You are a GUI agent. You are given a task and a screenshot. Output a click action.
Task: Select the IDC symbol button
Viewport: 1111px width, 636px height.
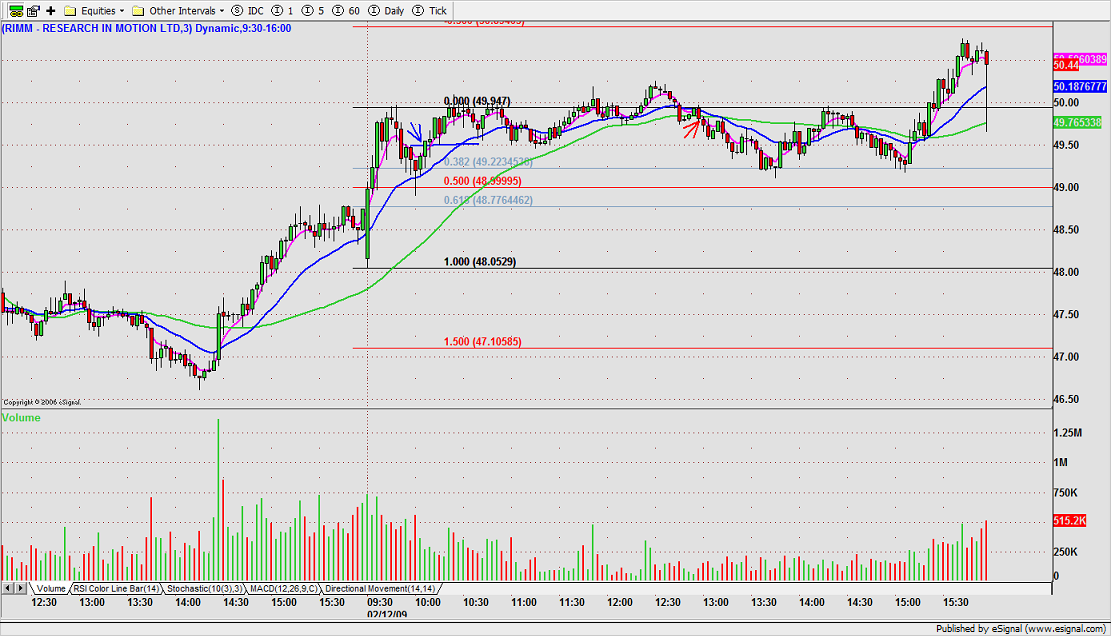[x=248, y=11]
